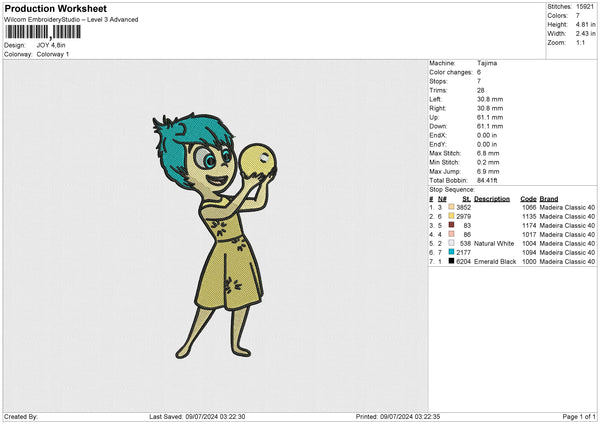Click stitch count '6204' in stop row 7
The width and height of the screenshot is (600, 424).
click(x=463, y=261)
